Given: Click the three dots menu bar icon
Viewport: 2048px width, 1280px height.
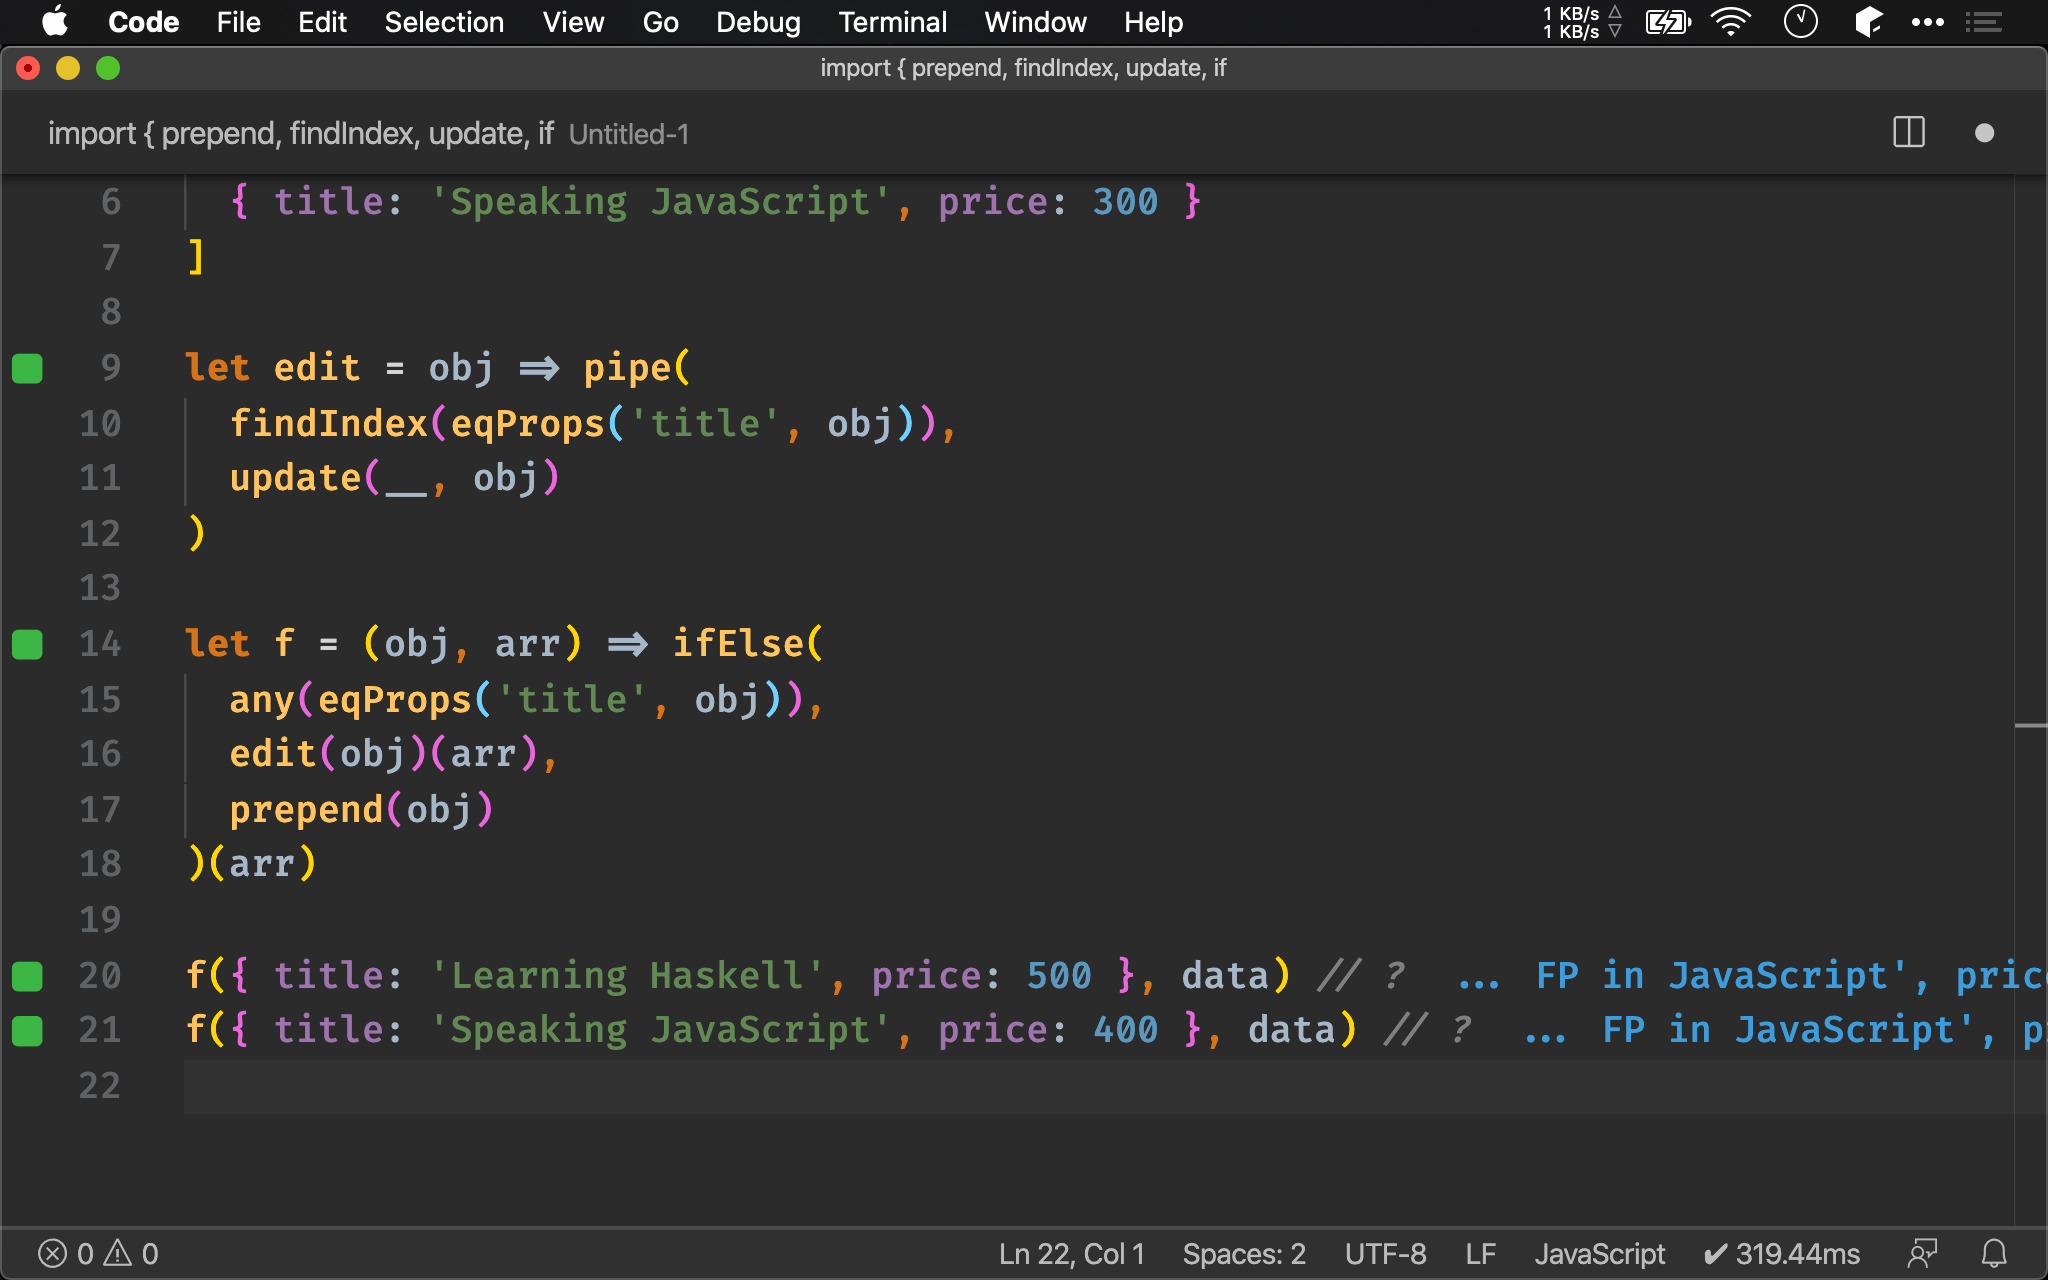Looking at the screenshot, I should tap(1927, 22).
